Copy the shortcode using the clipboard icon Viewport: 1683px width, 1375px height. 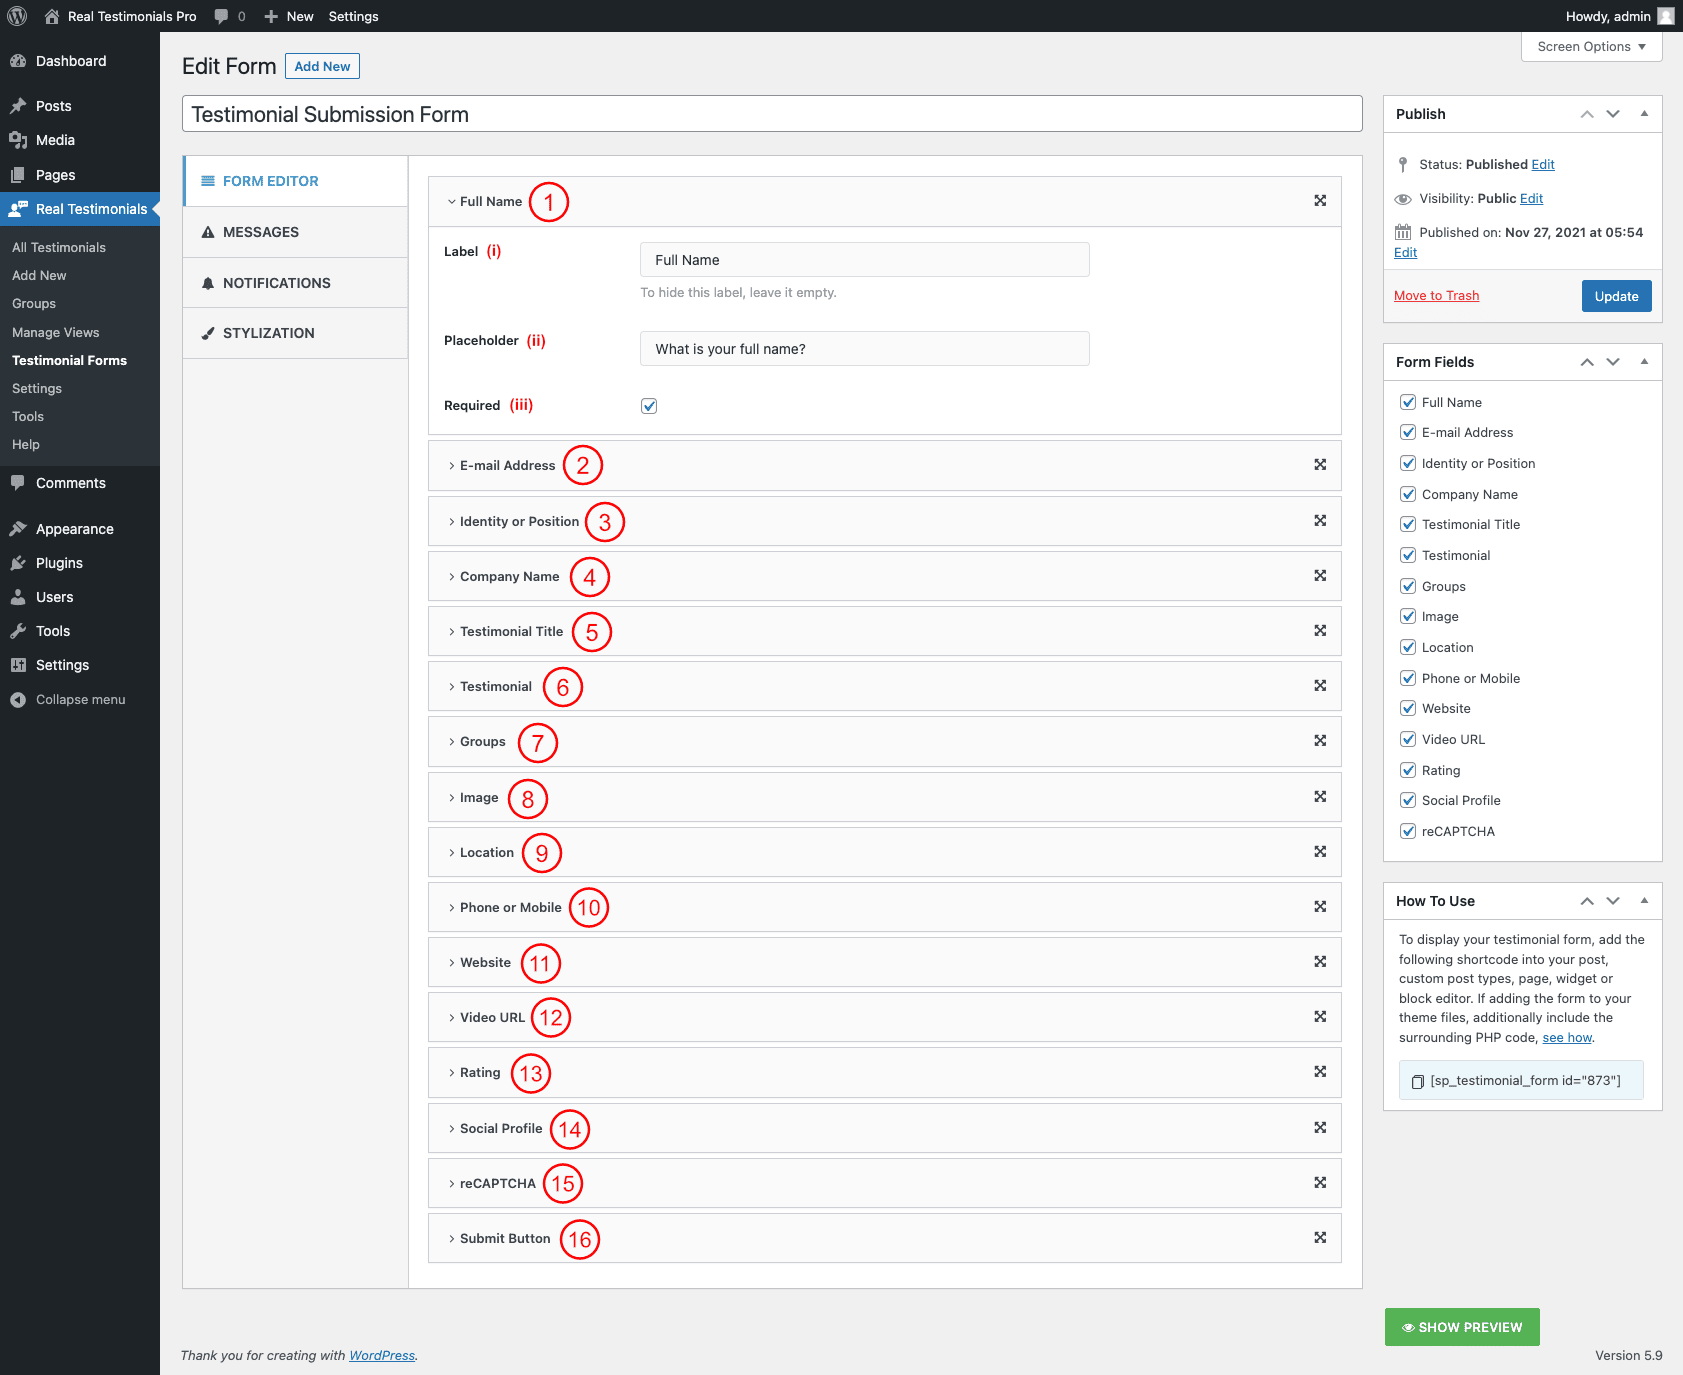click(x=1417, y=1081)
